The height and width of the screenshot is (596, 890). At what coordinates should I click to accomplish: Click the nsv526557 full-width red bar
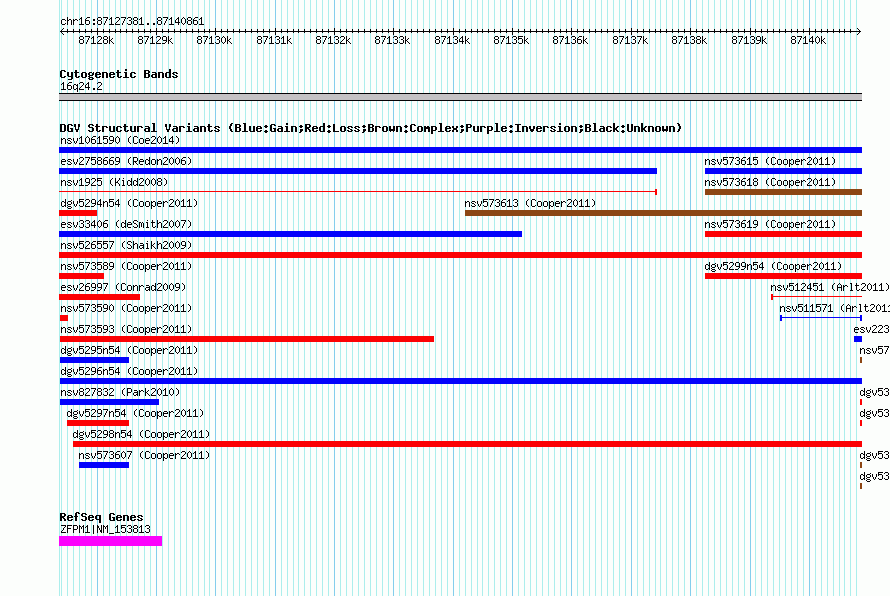click(x=460, y=255)
